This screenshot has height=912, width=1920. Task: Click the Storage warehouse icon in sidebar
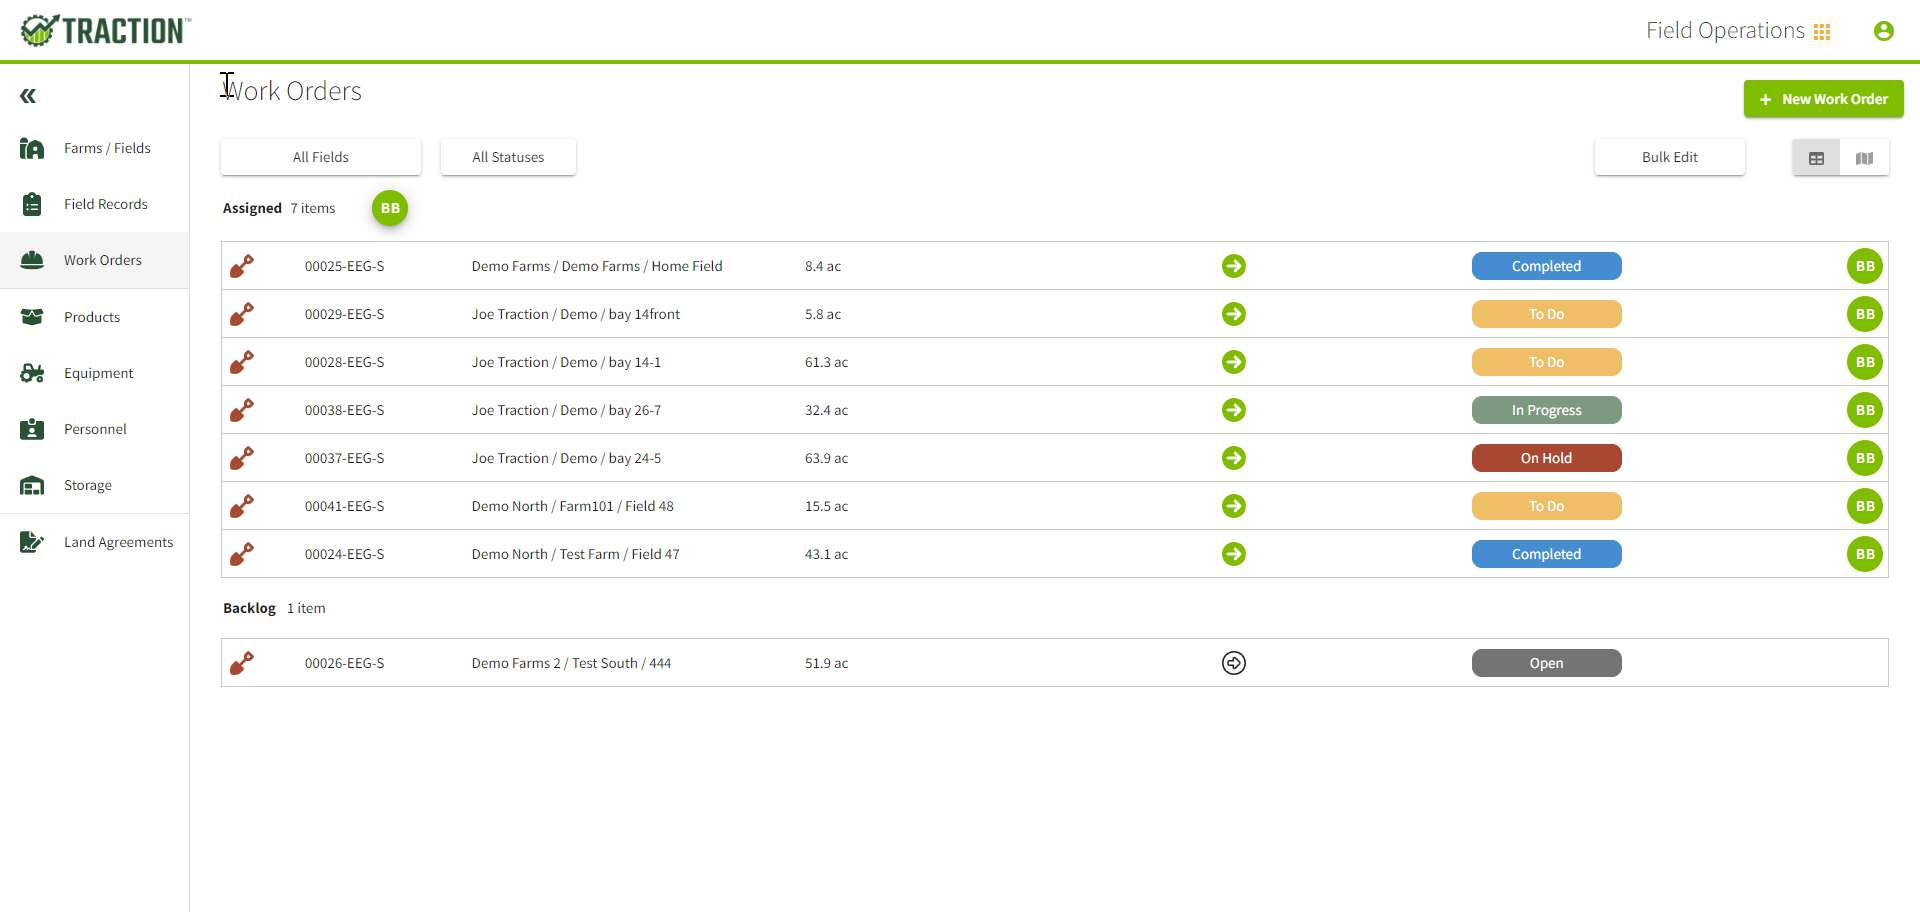[32, 486]
